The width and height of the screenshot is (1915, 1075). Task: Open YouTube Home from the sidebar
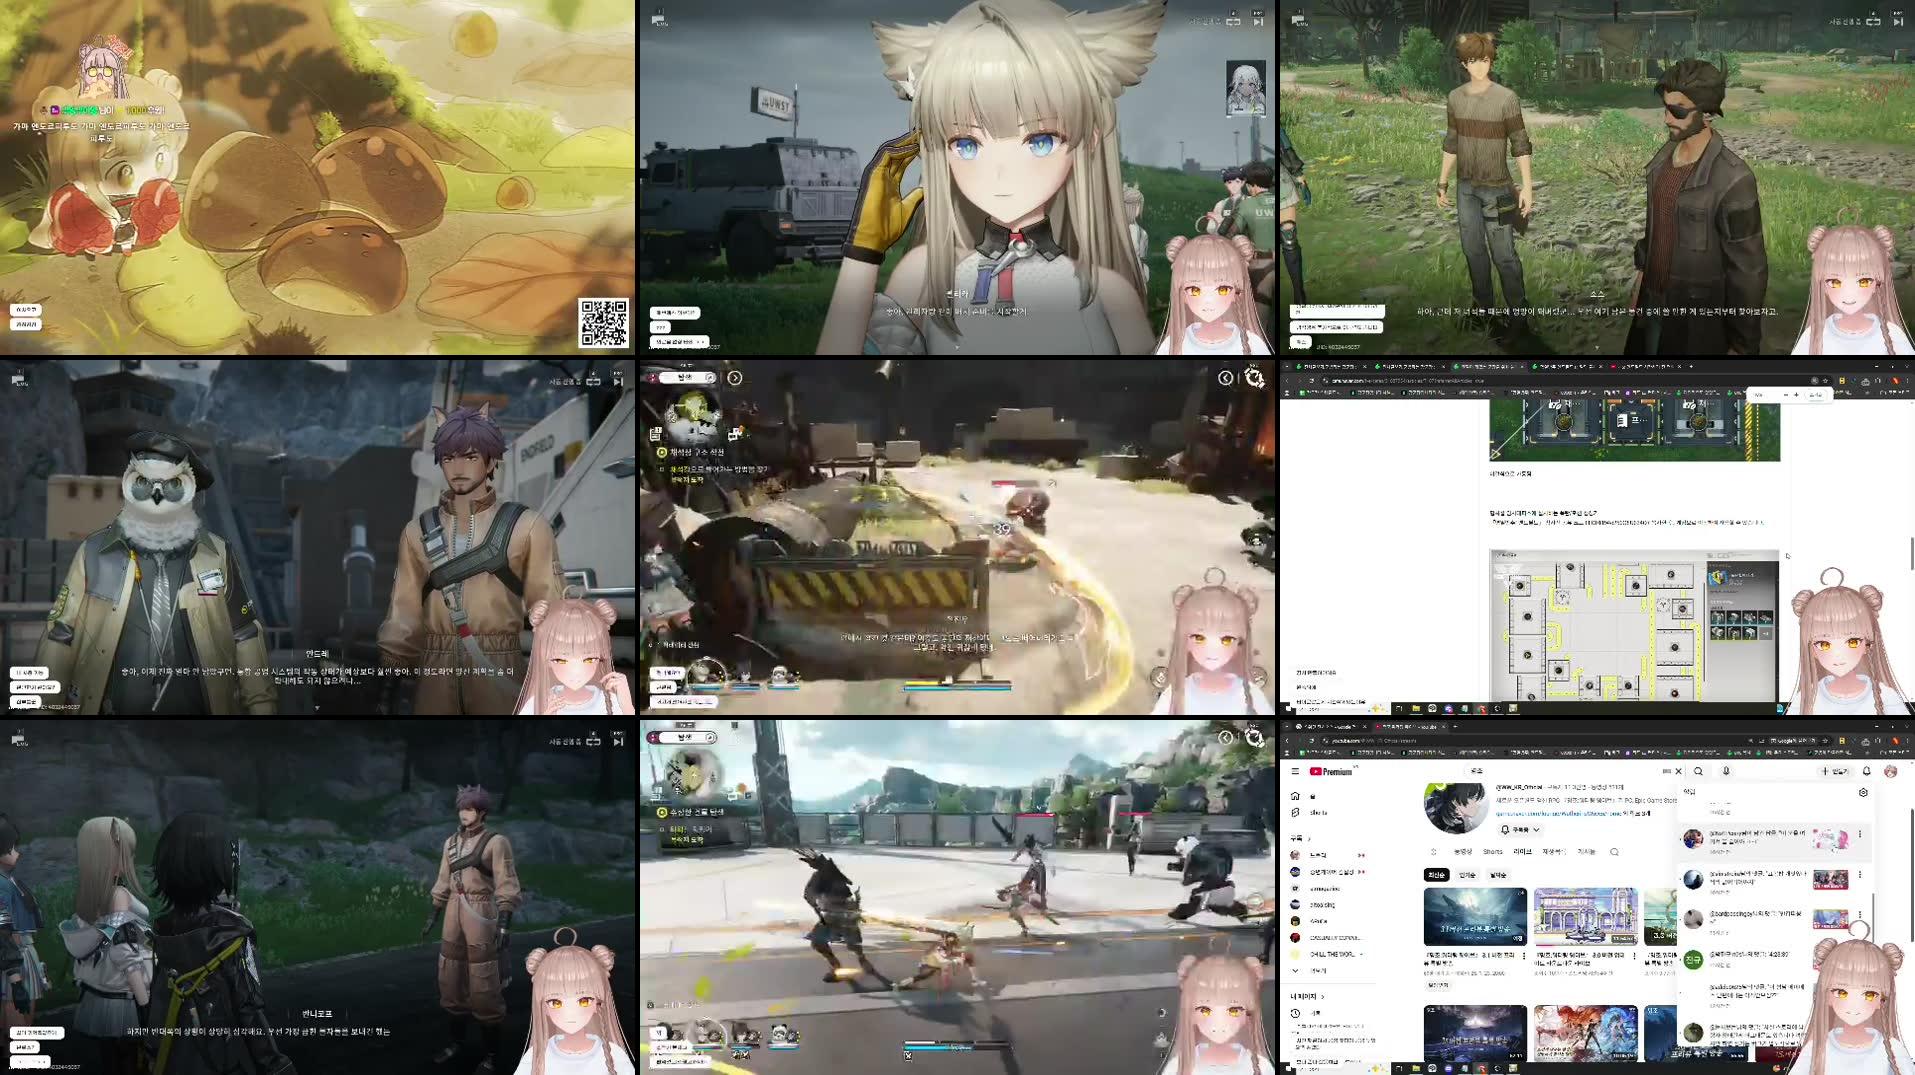point(1295,796)
